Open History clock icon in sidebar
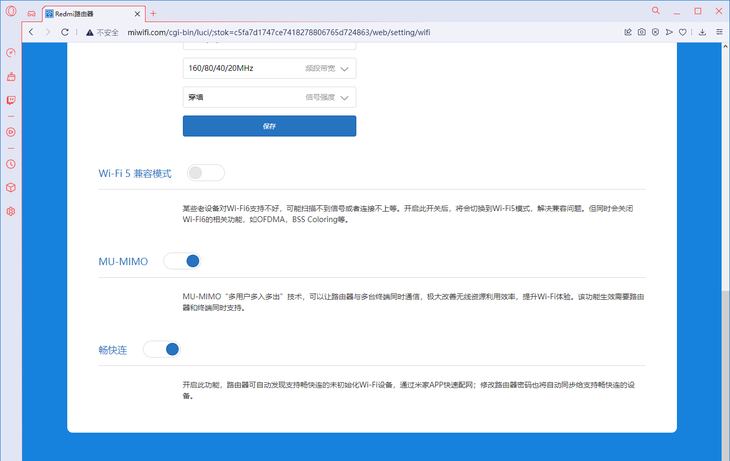The height and width of the screenshot is (461, 730). 11,163
